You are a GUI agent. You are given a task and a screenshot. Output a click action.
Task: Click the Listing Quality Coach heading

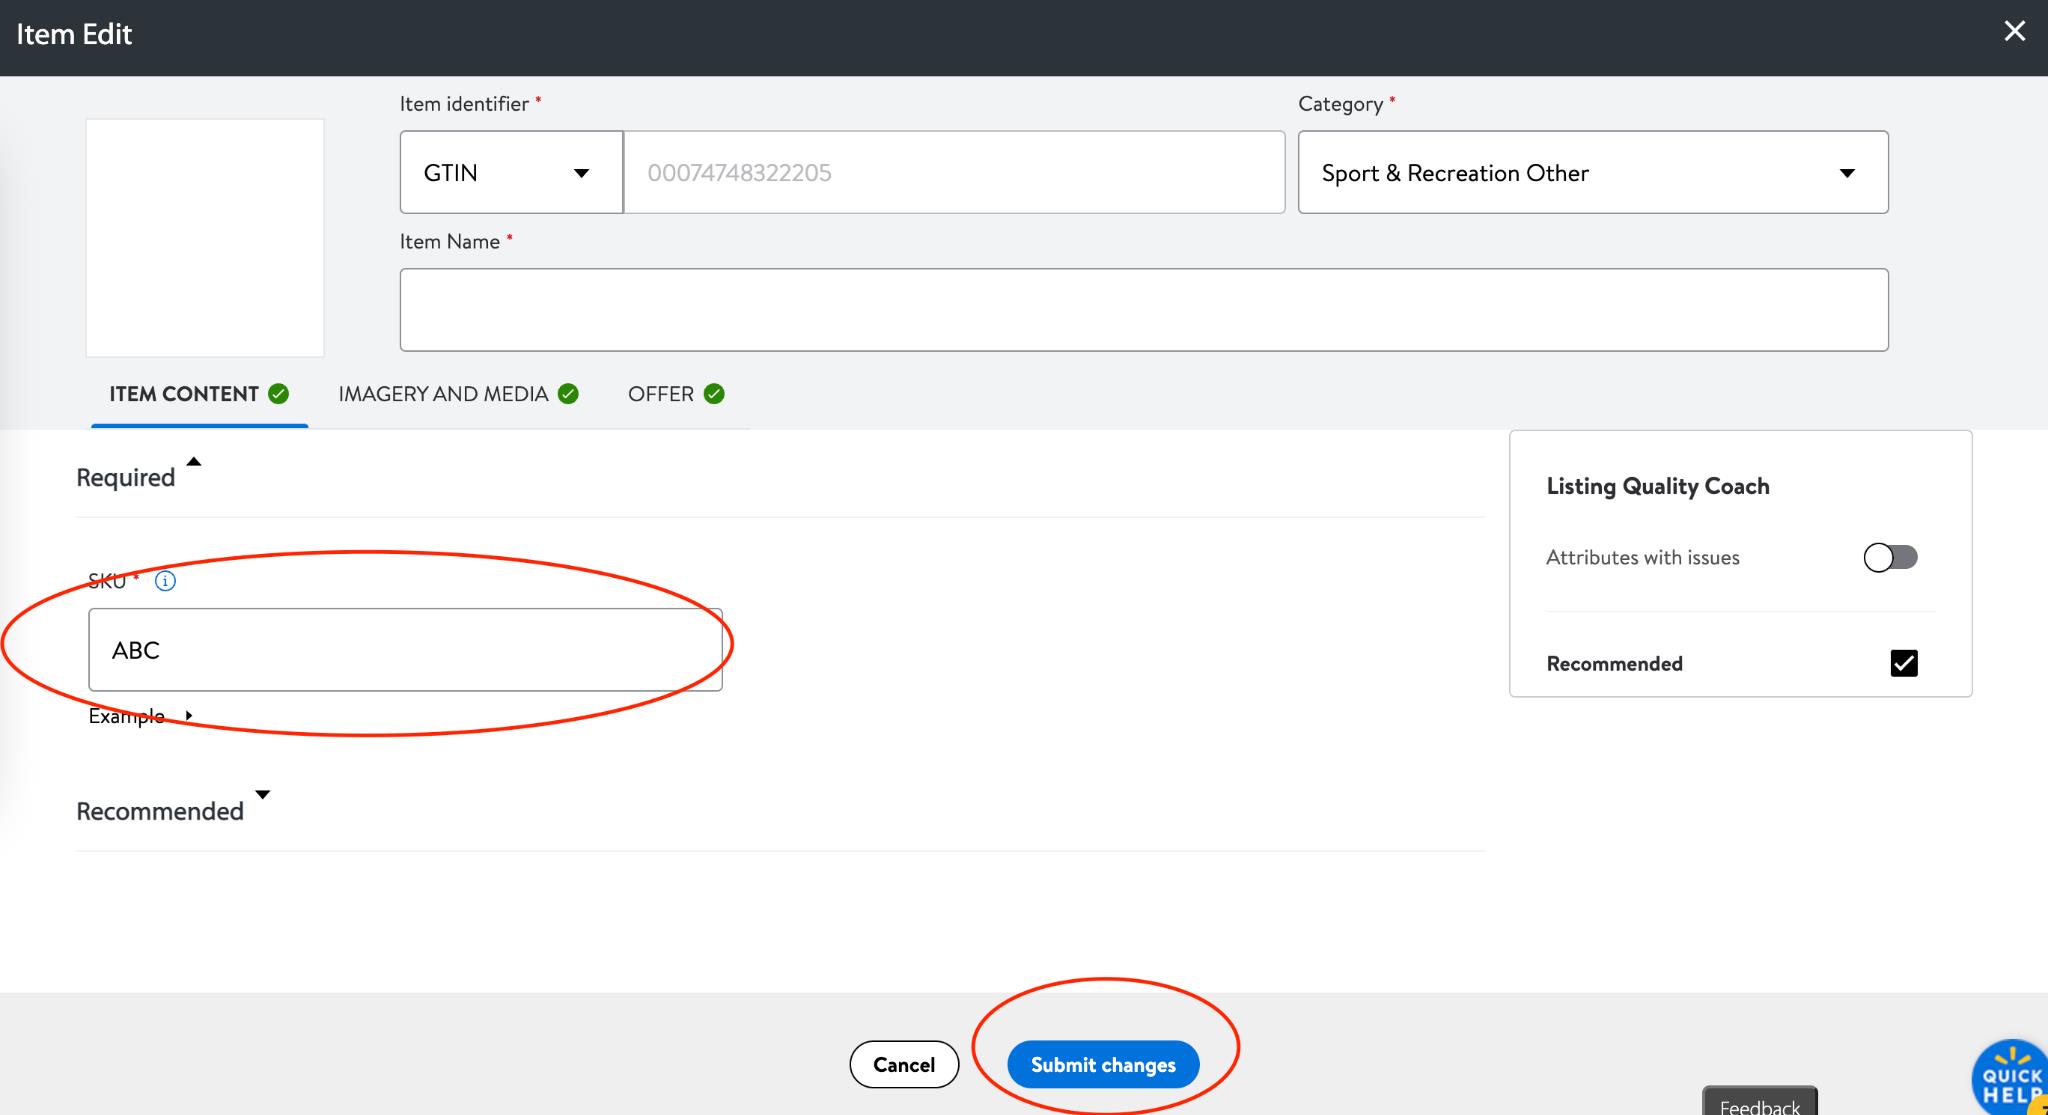click(1658, 486)
